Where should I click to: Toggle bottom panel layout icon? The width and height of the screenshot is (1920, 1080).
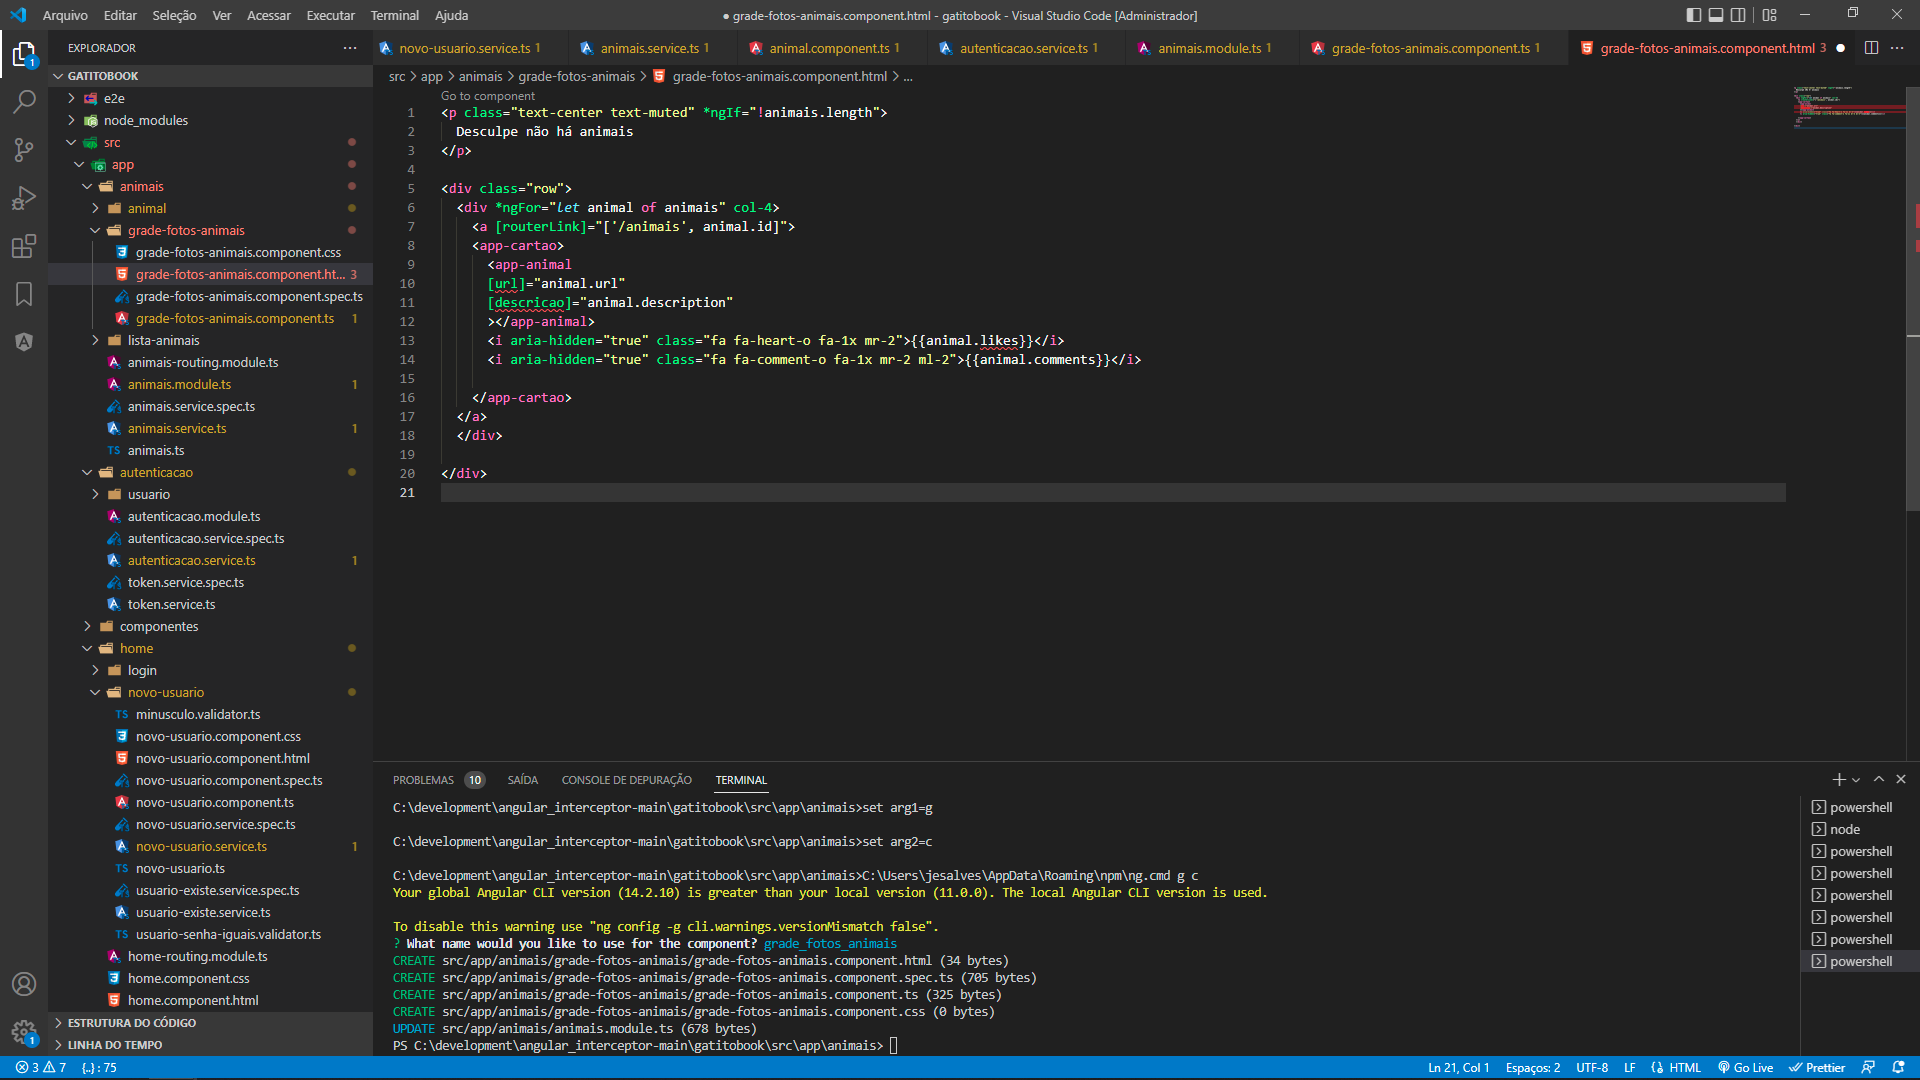click(1716, 15)
